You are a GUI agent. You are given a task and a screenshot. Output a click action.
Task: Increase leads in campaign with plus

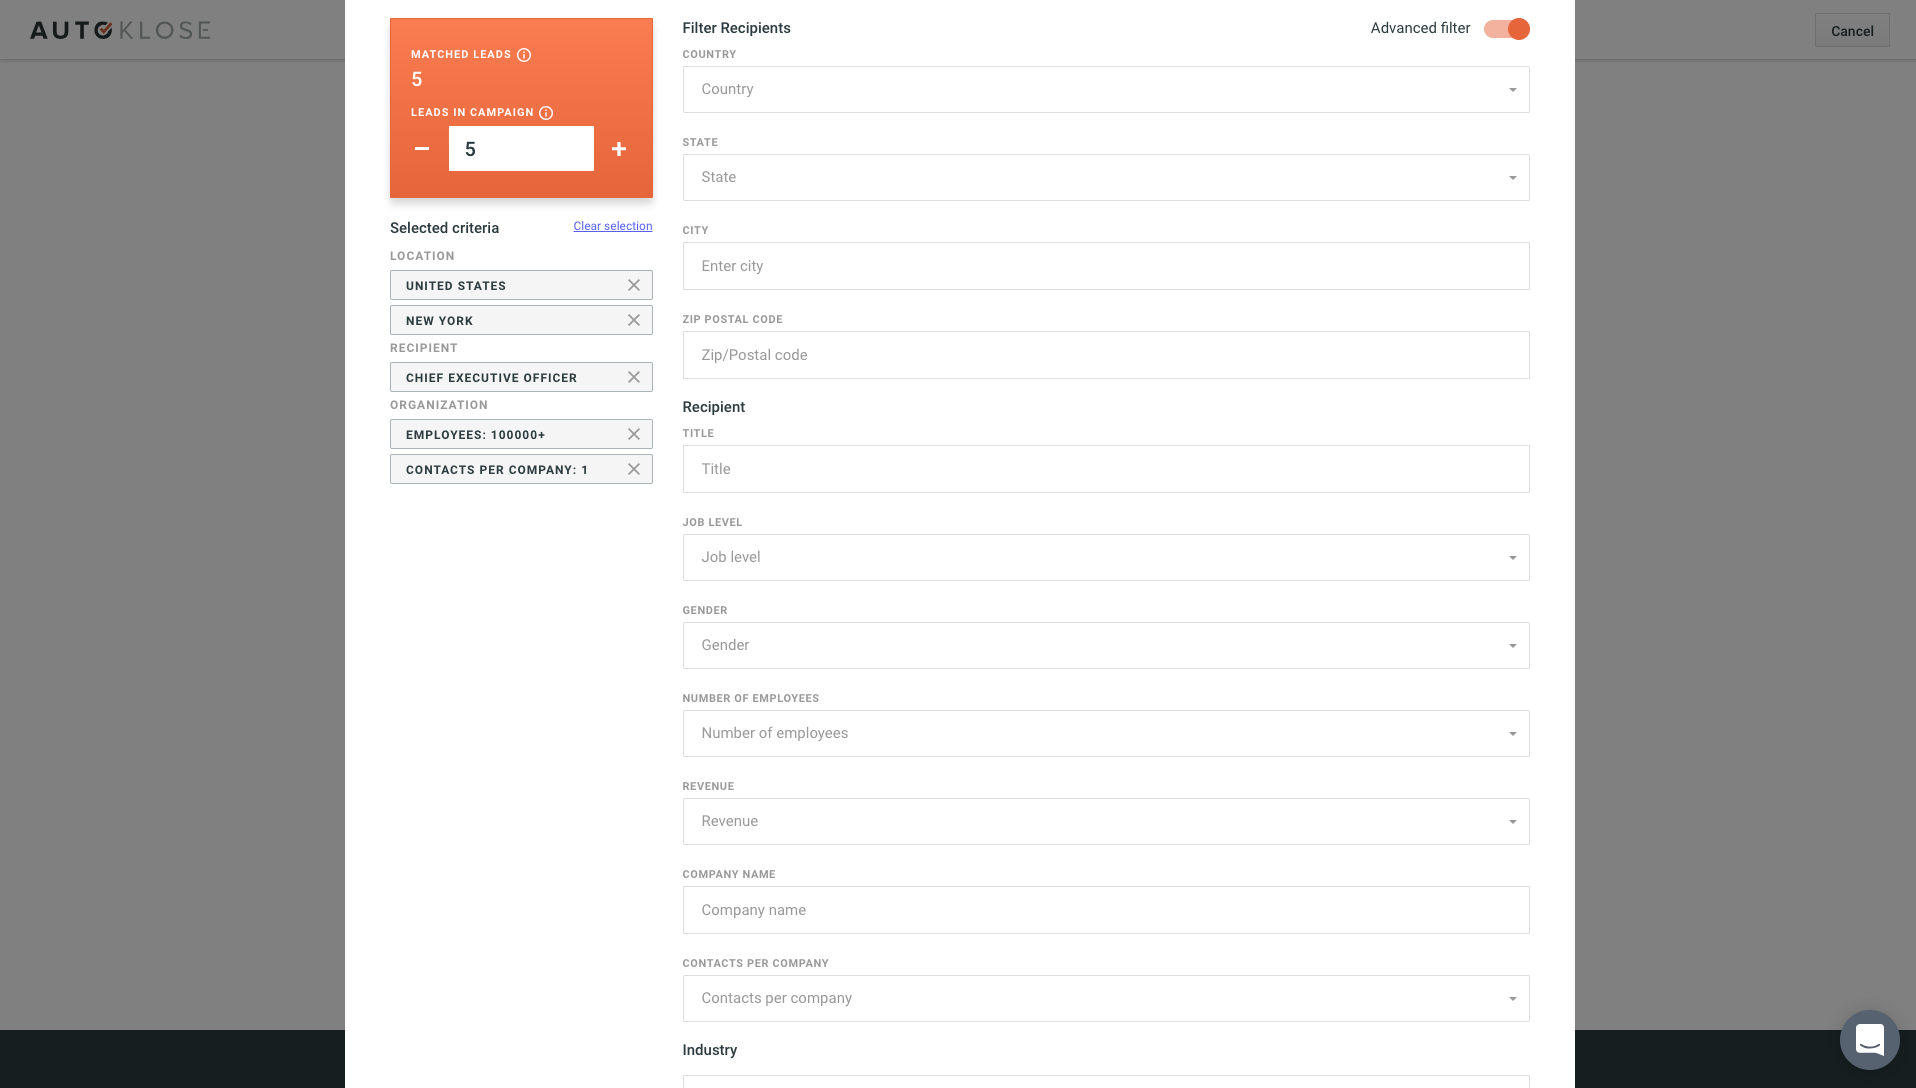tap(619, 149)
